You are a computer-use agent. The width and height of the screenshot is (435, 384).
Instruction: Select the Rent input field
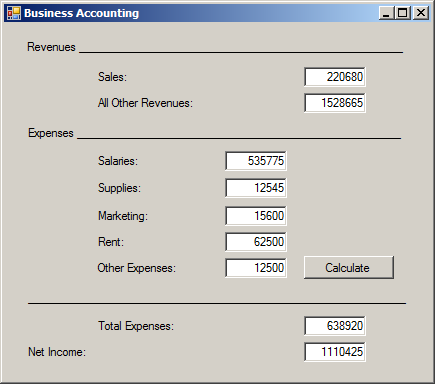click(256, 242)
